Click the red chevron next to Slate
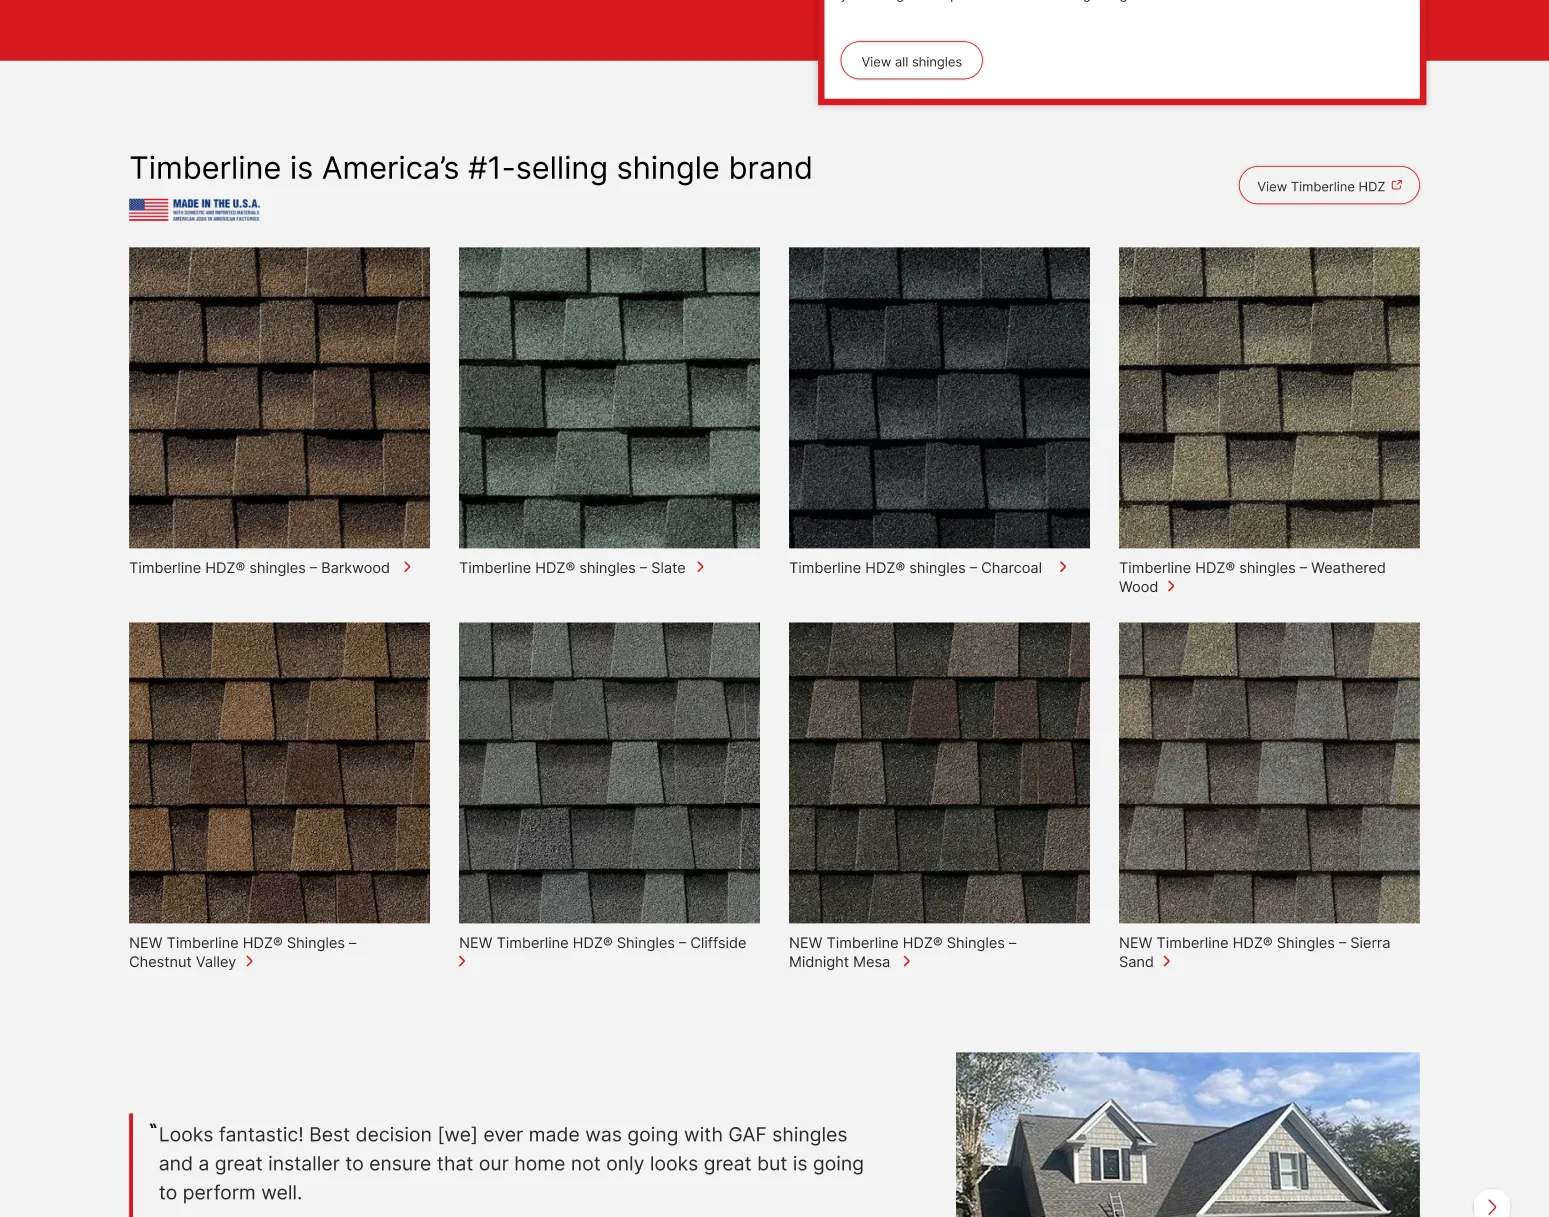The width and height of the screenshot is (1549, 1217). (700, 567)
